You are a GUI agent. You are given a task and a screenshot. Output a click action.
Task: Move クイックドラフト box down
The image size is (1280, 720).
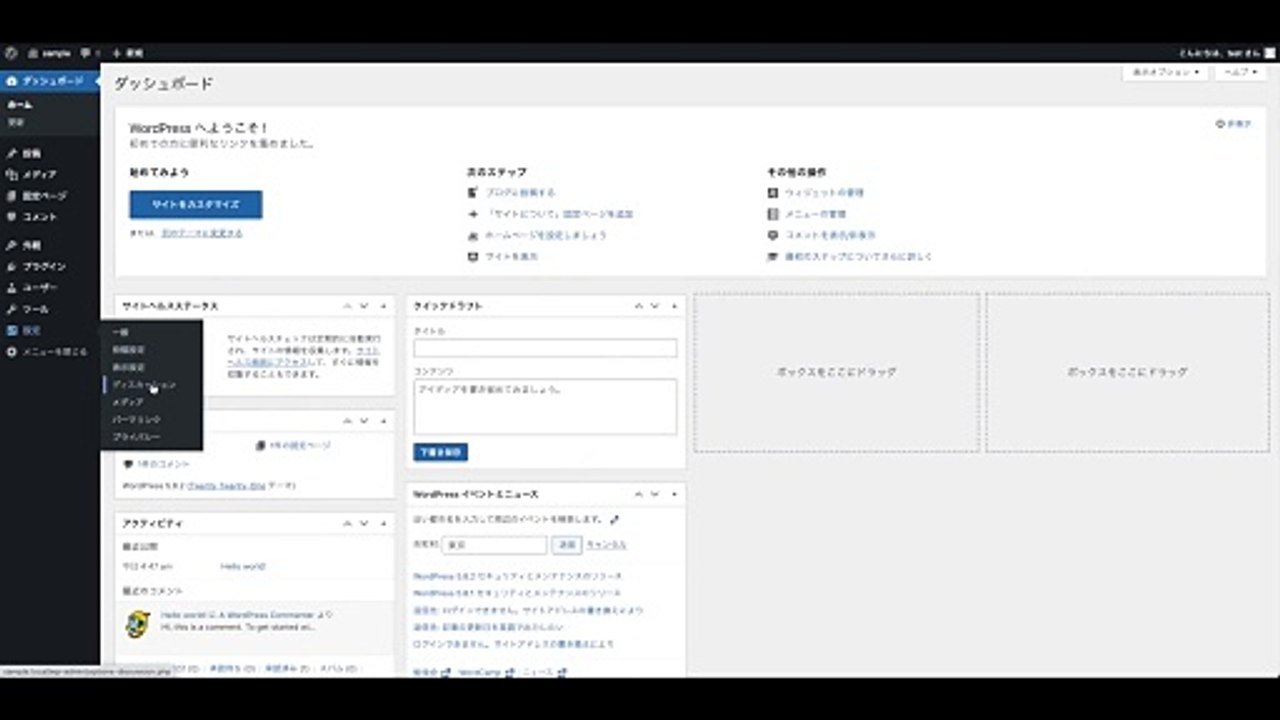tap(654, 306)
